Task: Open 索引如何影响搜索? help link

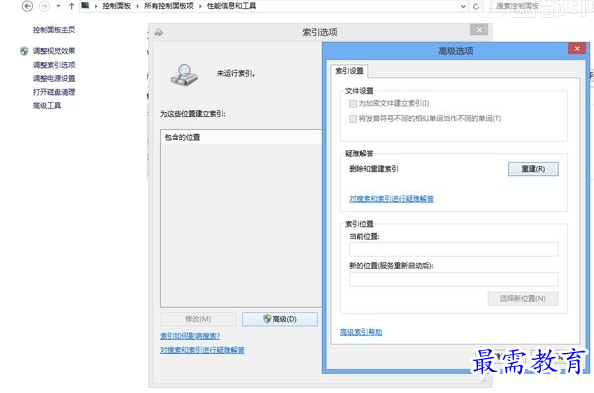Action: point(190,336)
